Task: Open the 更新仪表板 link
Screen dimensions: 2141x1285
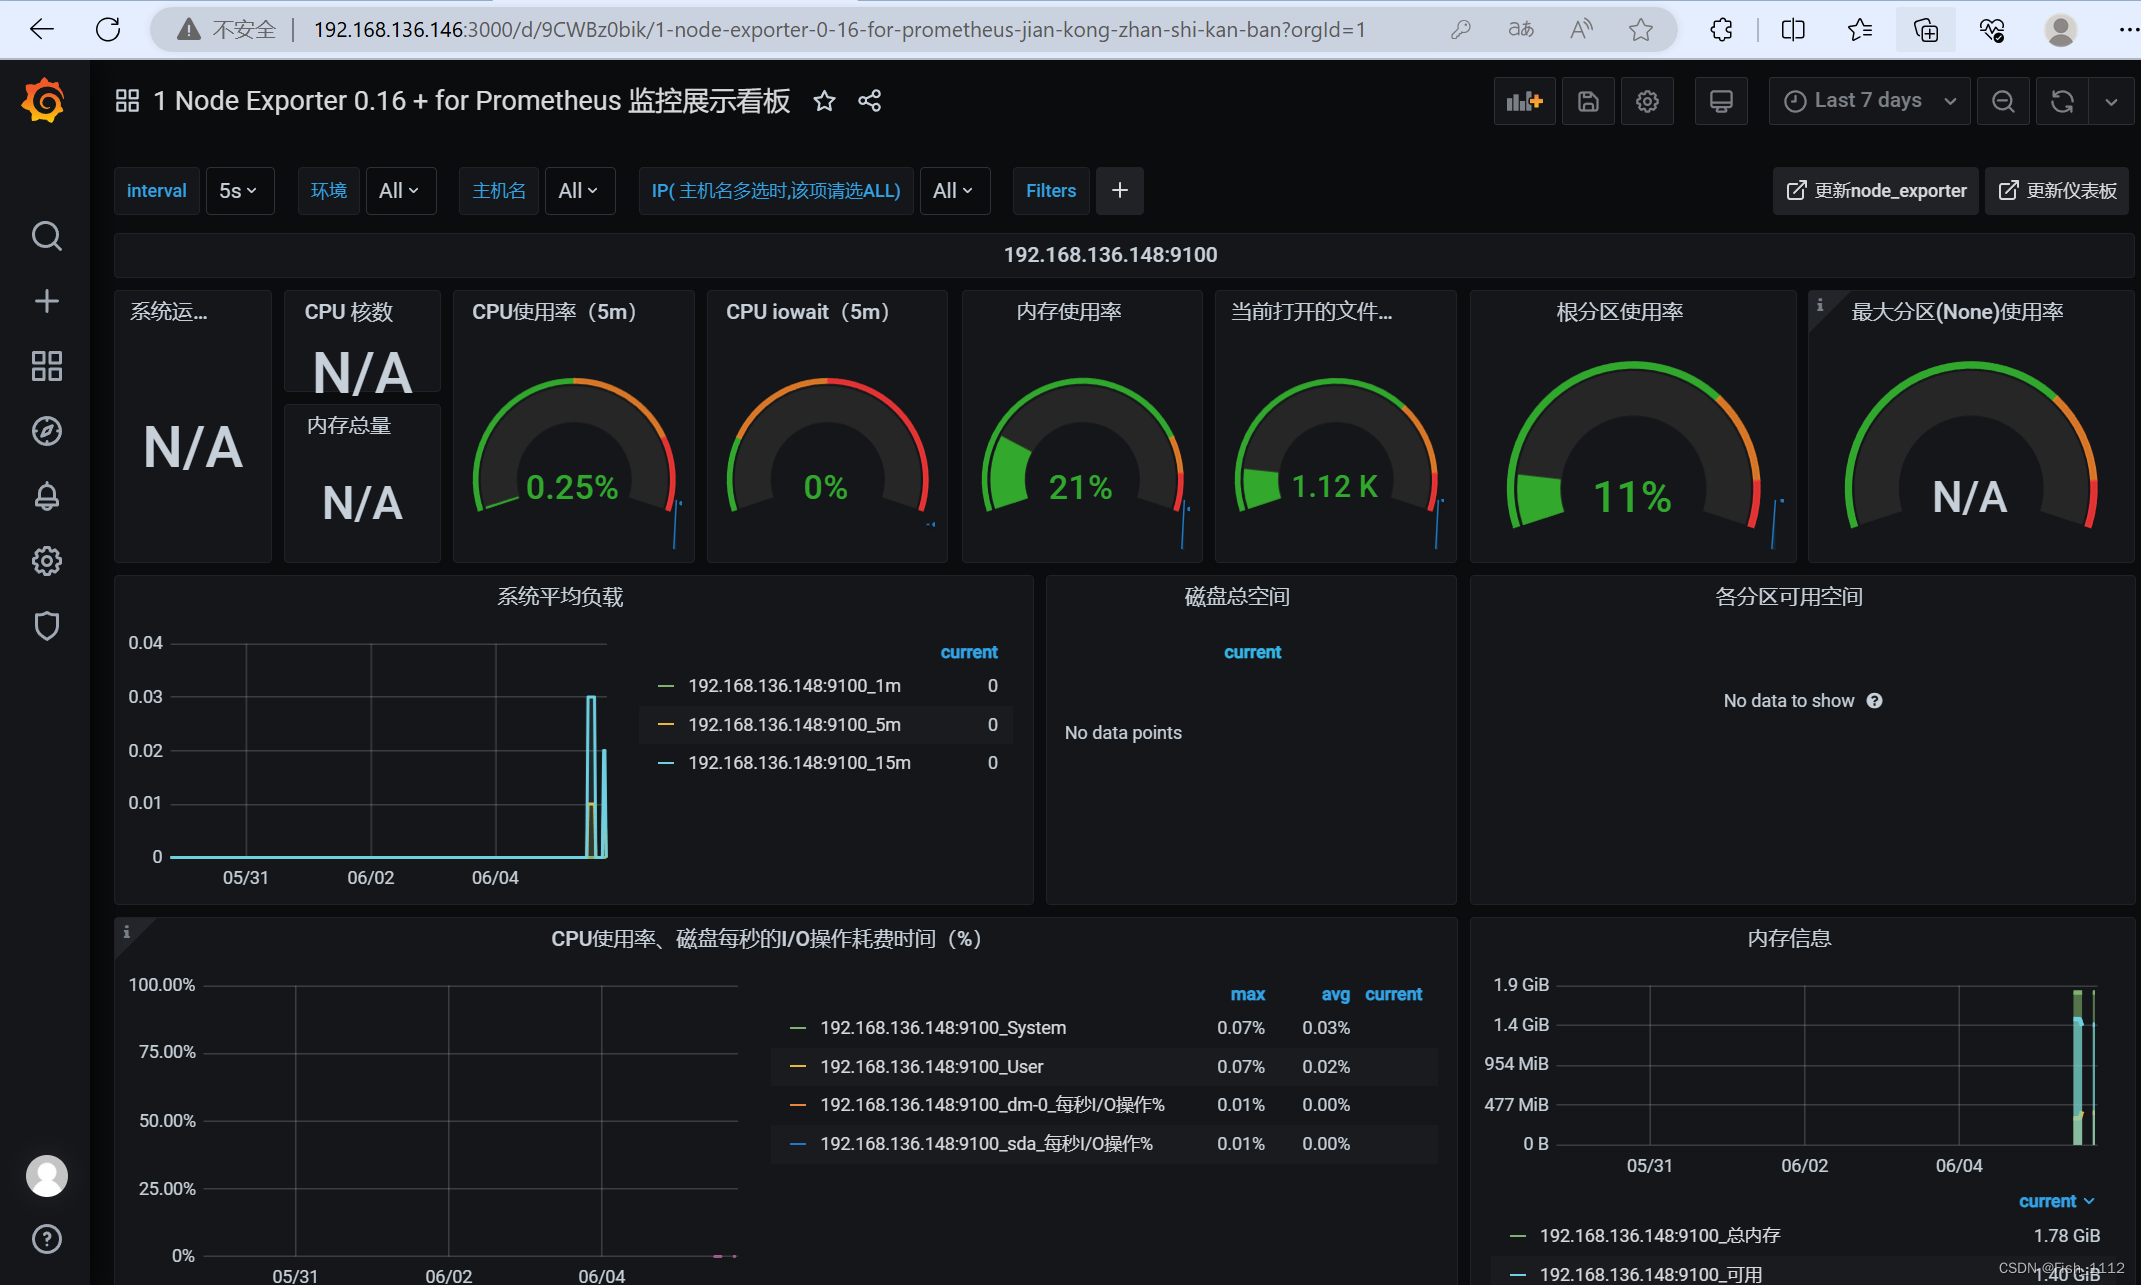Action: (2057, 191)
